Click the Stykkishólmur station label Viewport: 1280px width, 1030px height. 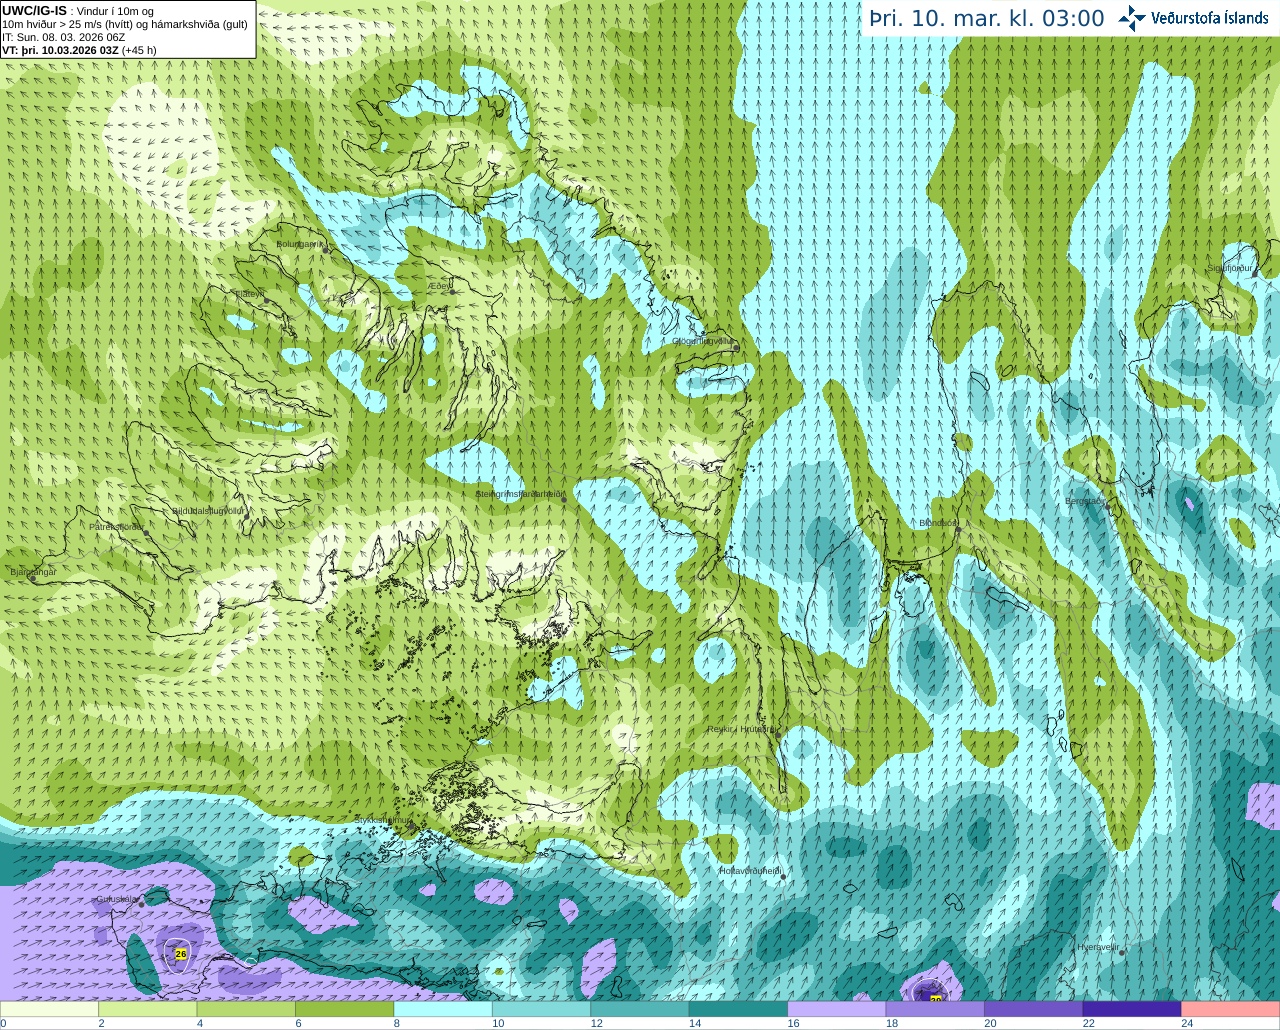pos(382,820)
